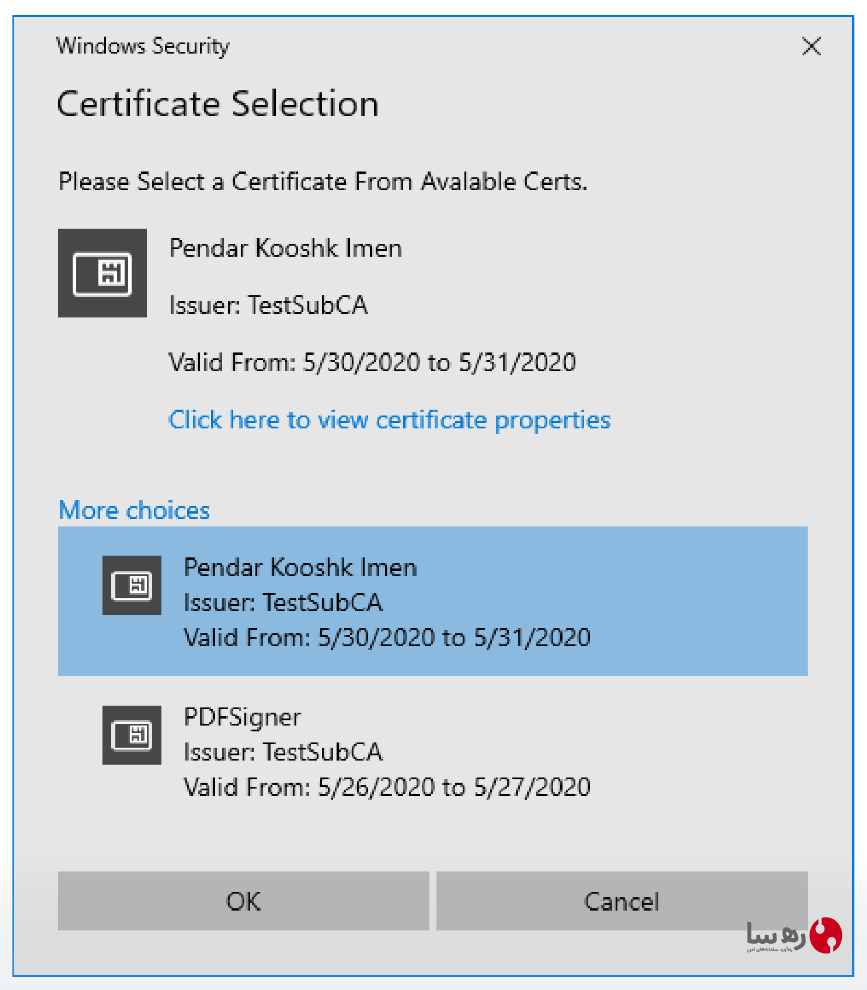Click the validity dates 5/26/2020 to 5/27/2020

454,787
